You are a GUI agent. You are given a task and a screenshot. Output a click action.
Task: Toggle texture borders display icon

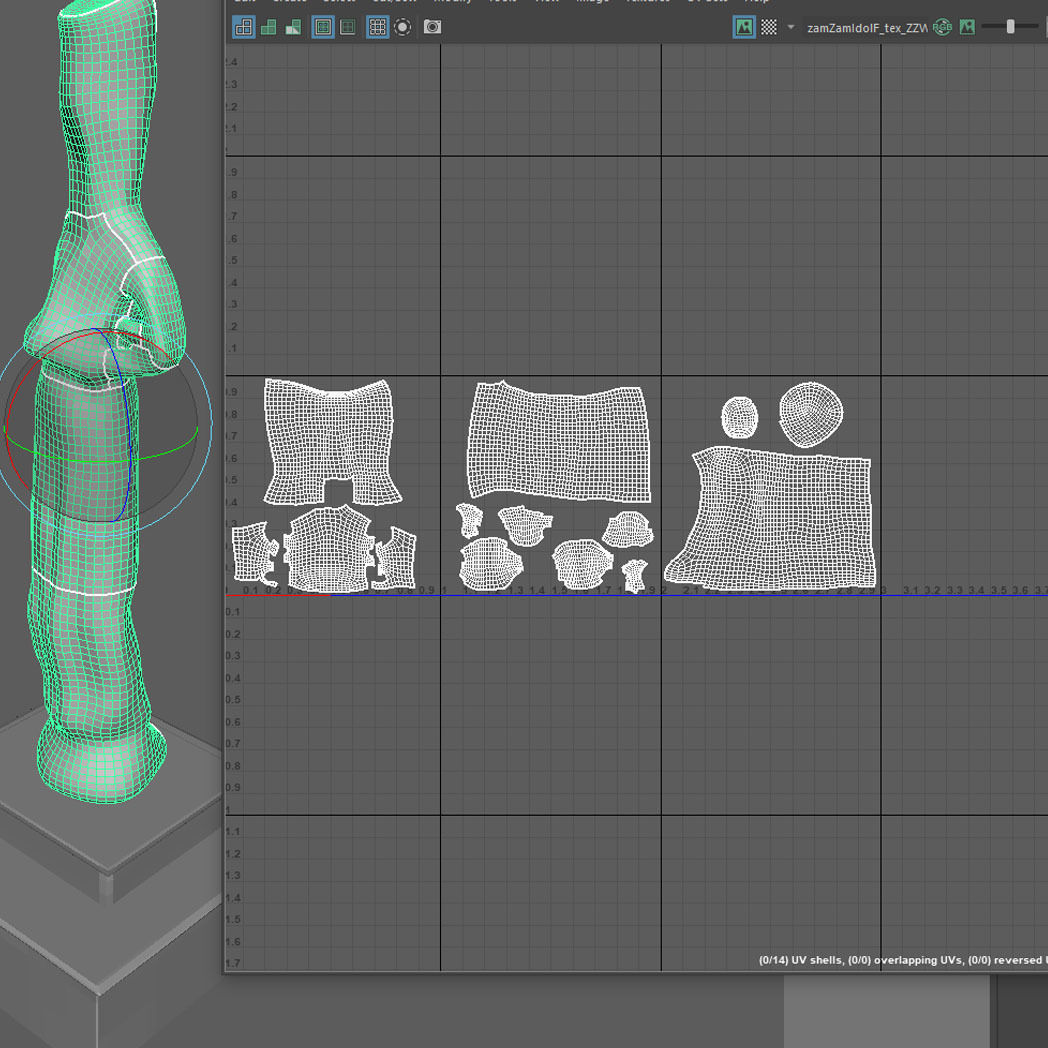[323, 27]
